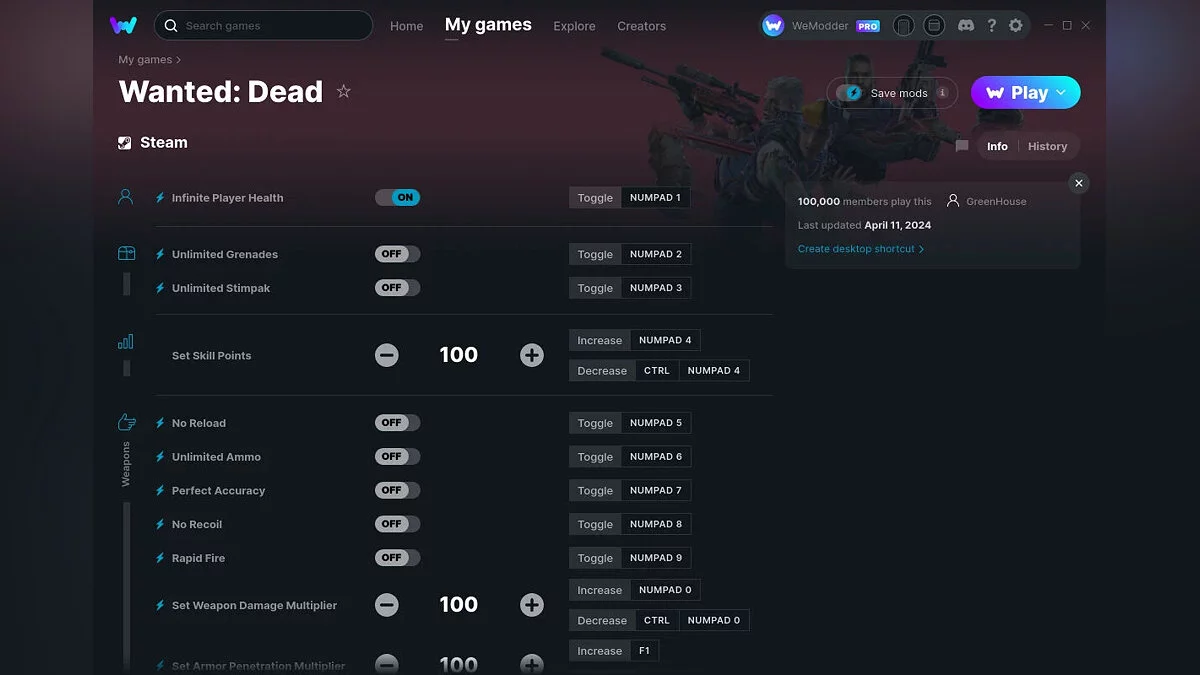Viewport: 1200px width, 675px height.
Task: Enable Unlimited Grenades toggle
Action: tap(397, 254)
